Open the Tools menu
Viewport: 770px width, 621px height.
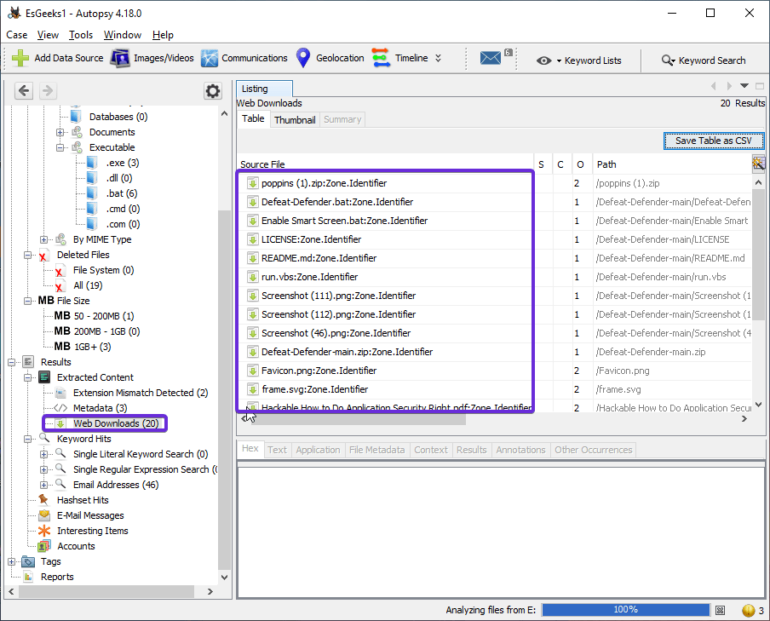coord(81,35)
